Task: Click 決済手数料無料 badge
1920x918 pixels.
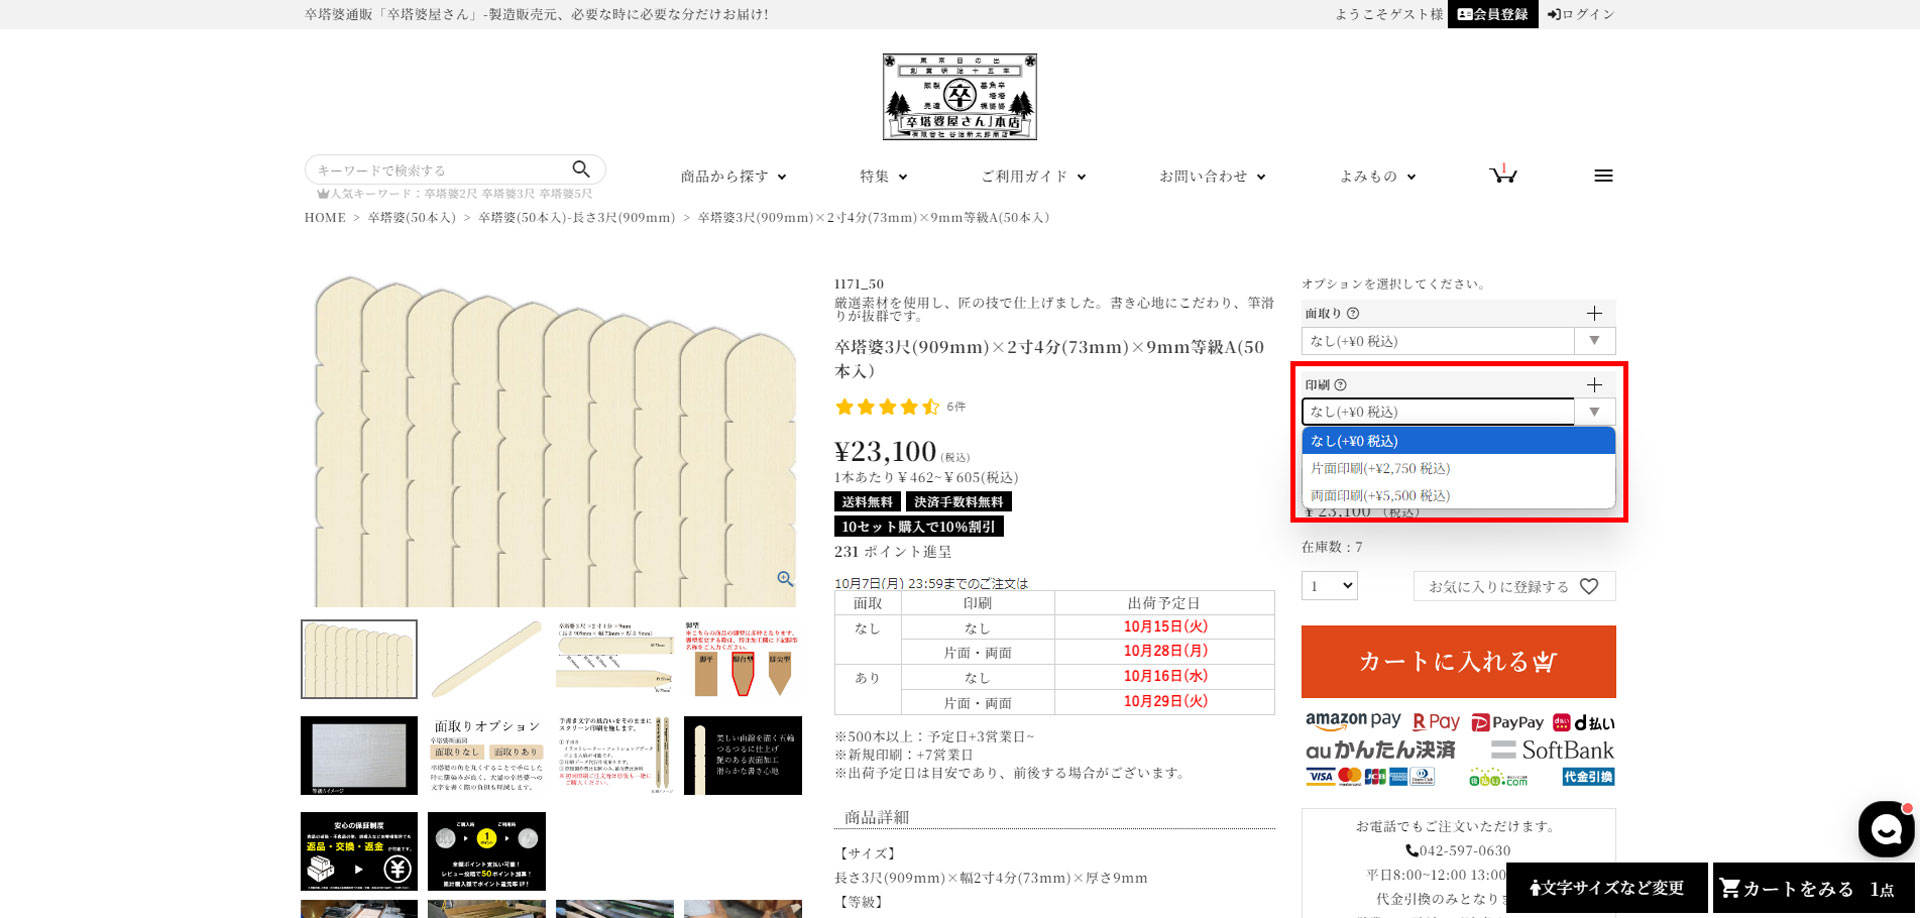Action: 959,502
